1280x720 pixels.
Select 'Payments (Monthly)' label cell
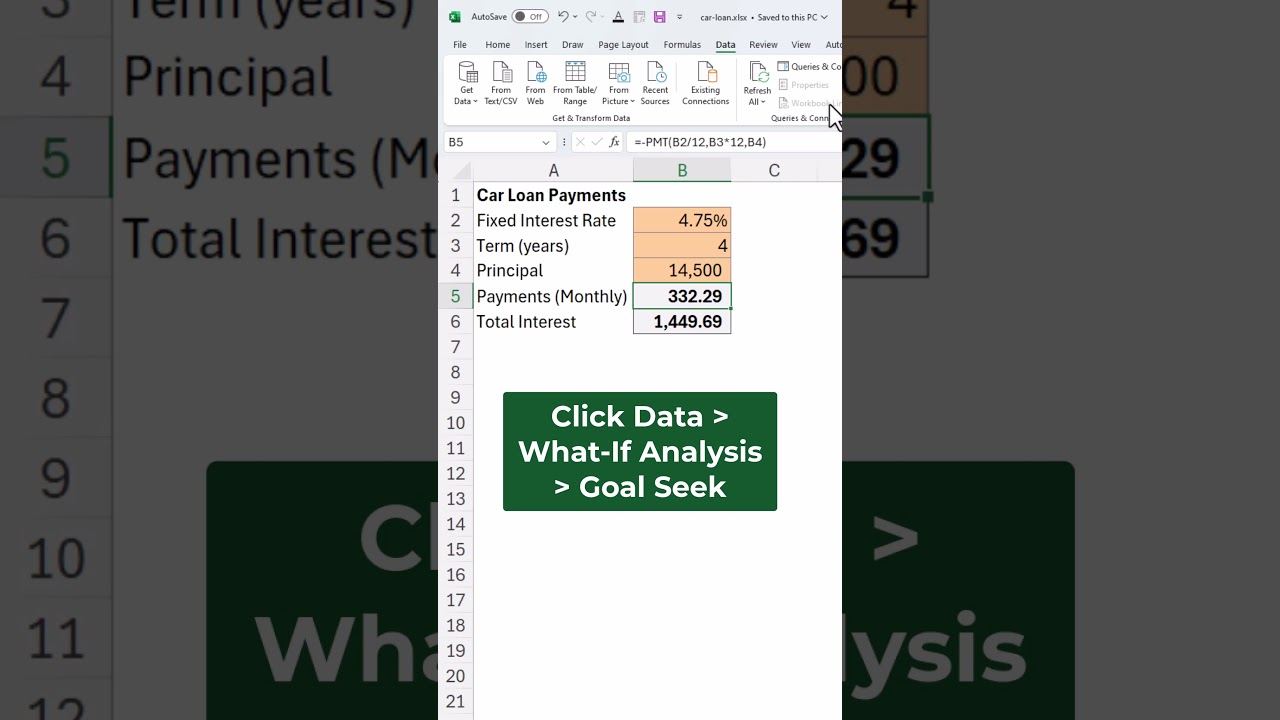click(x=553, y=296)
